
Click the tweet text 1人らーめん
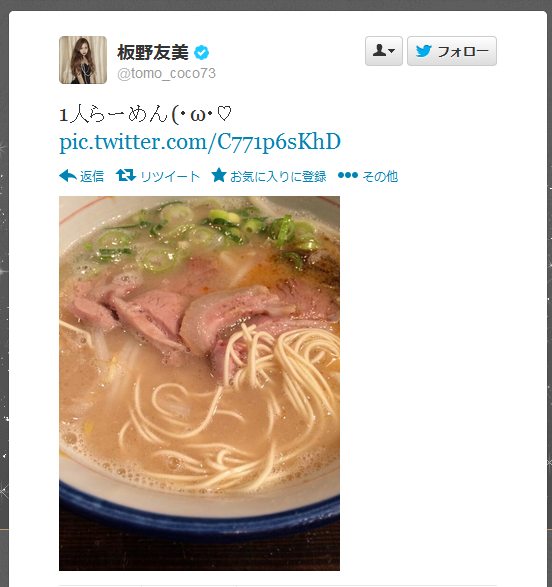113,114
